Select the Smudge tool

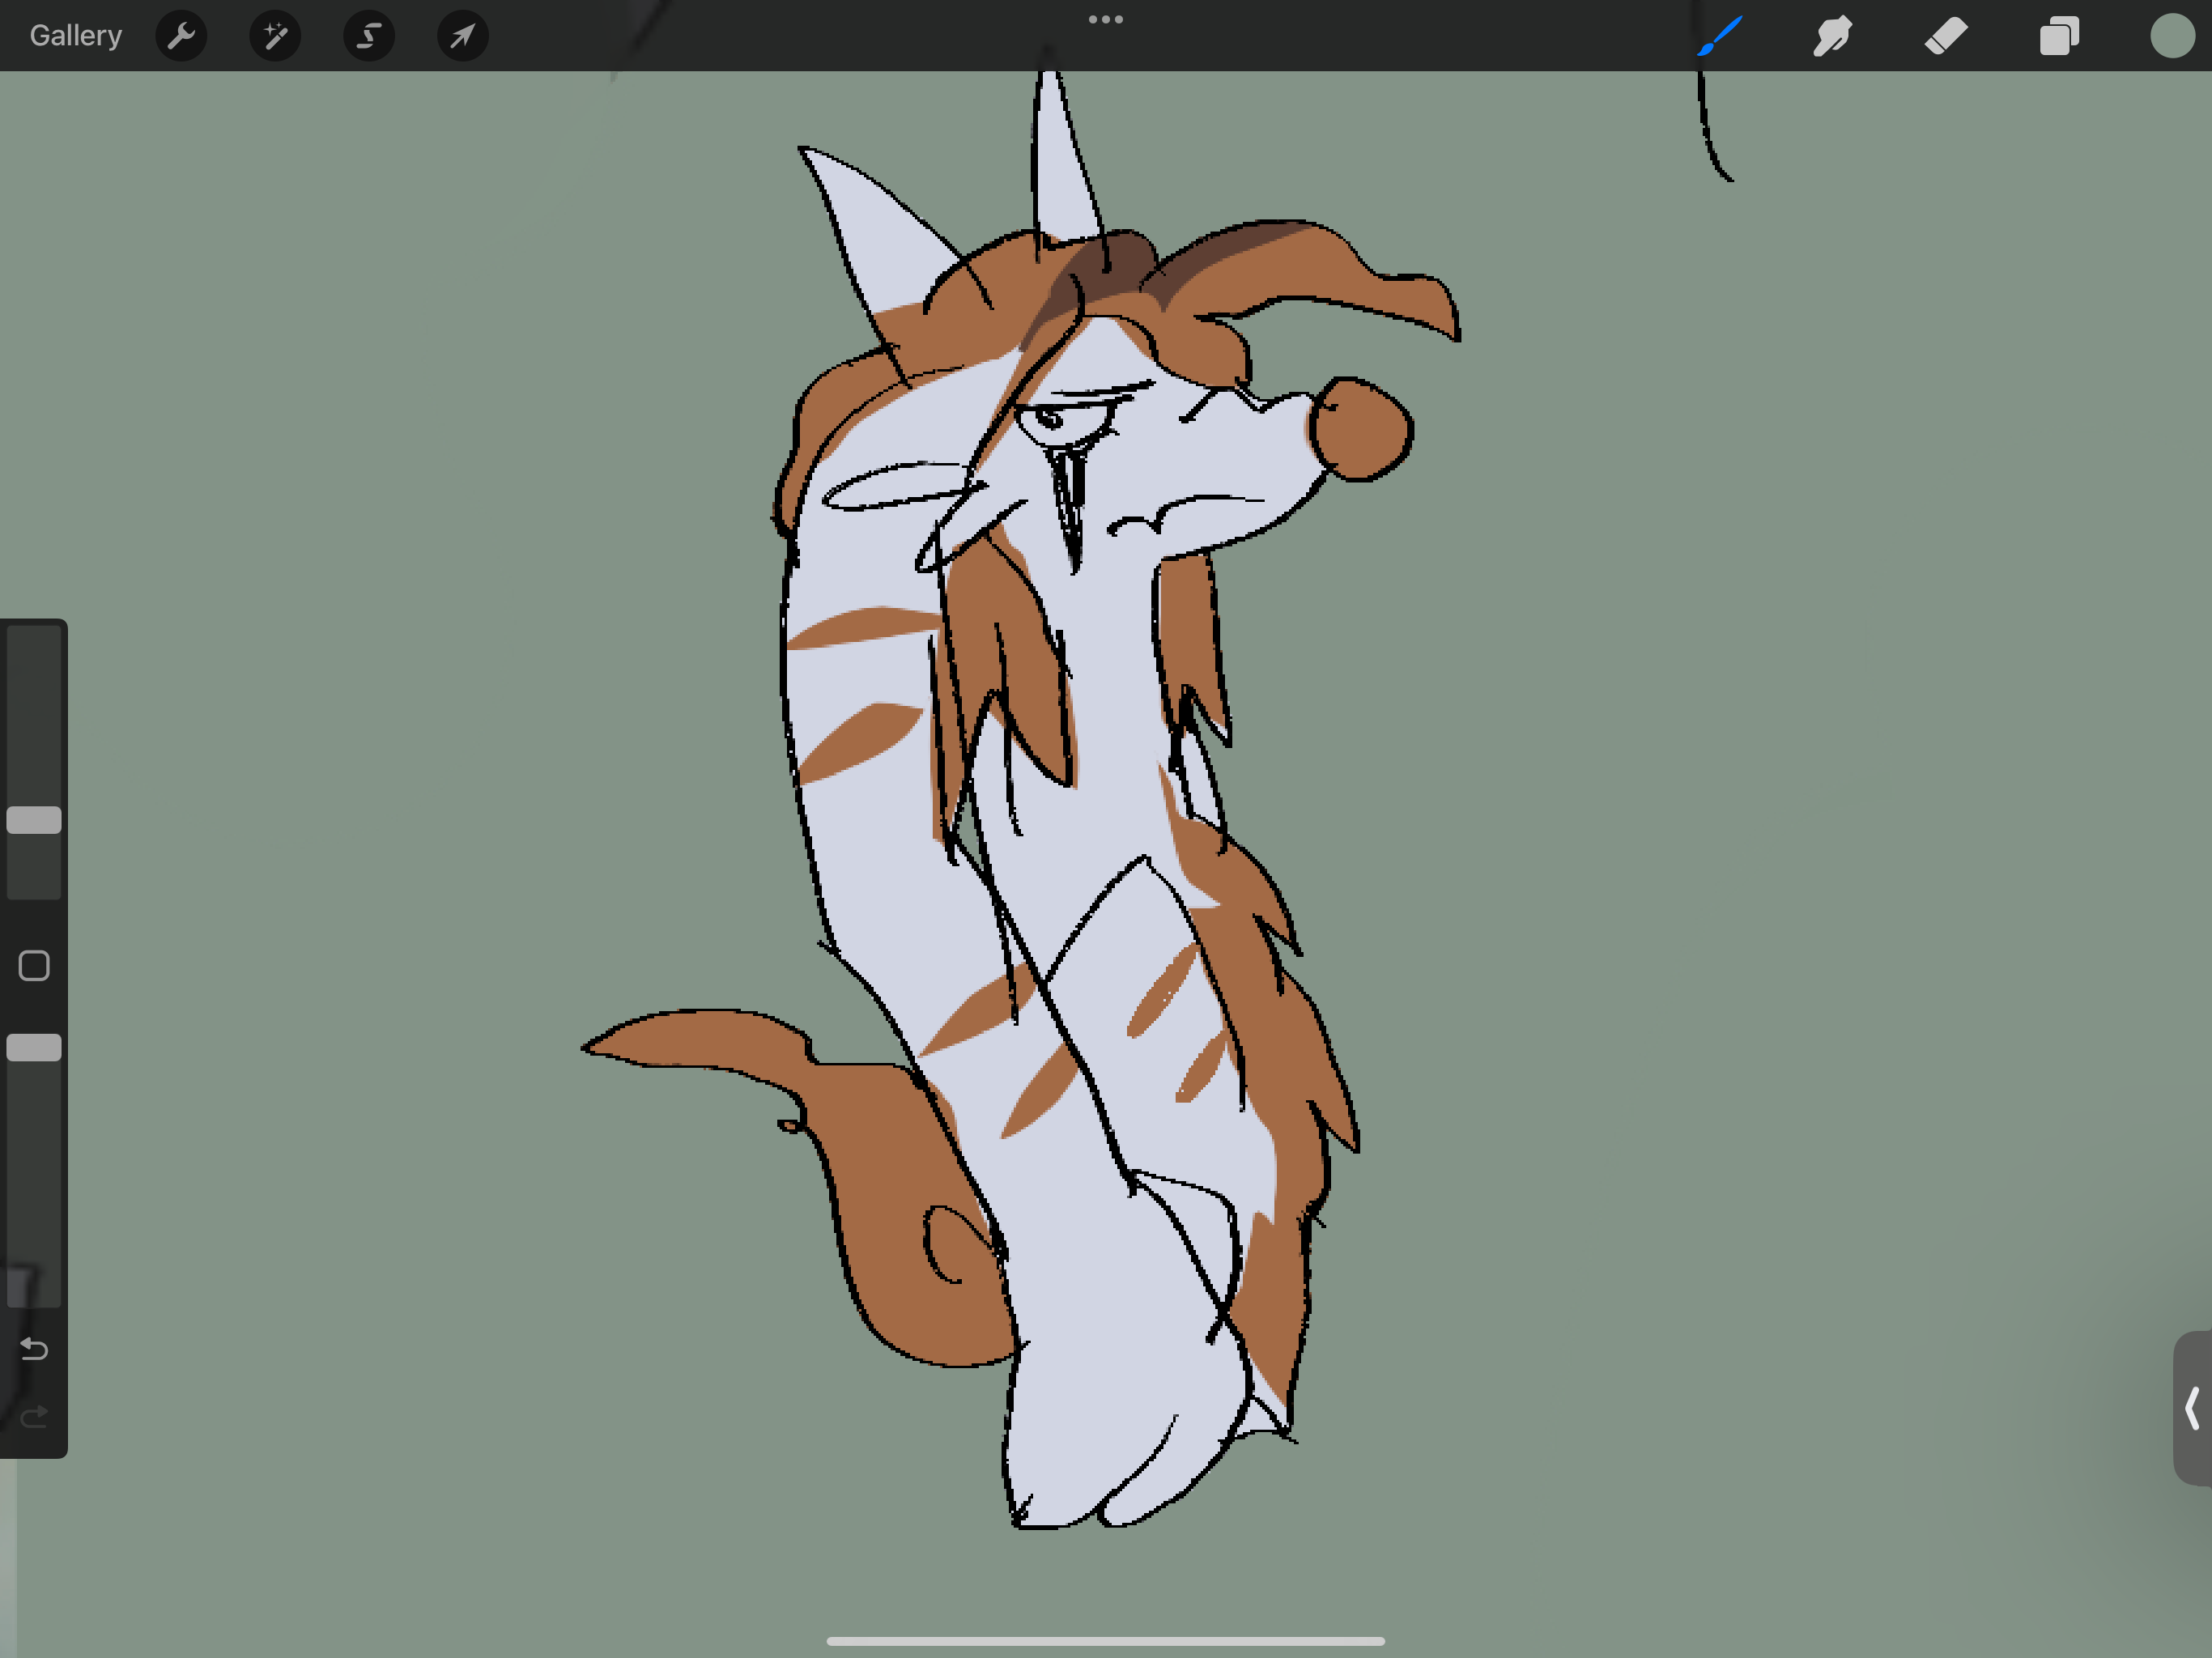(1832, 36)
